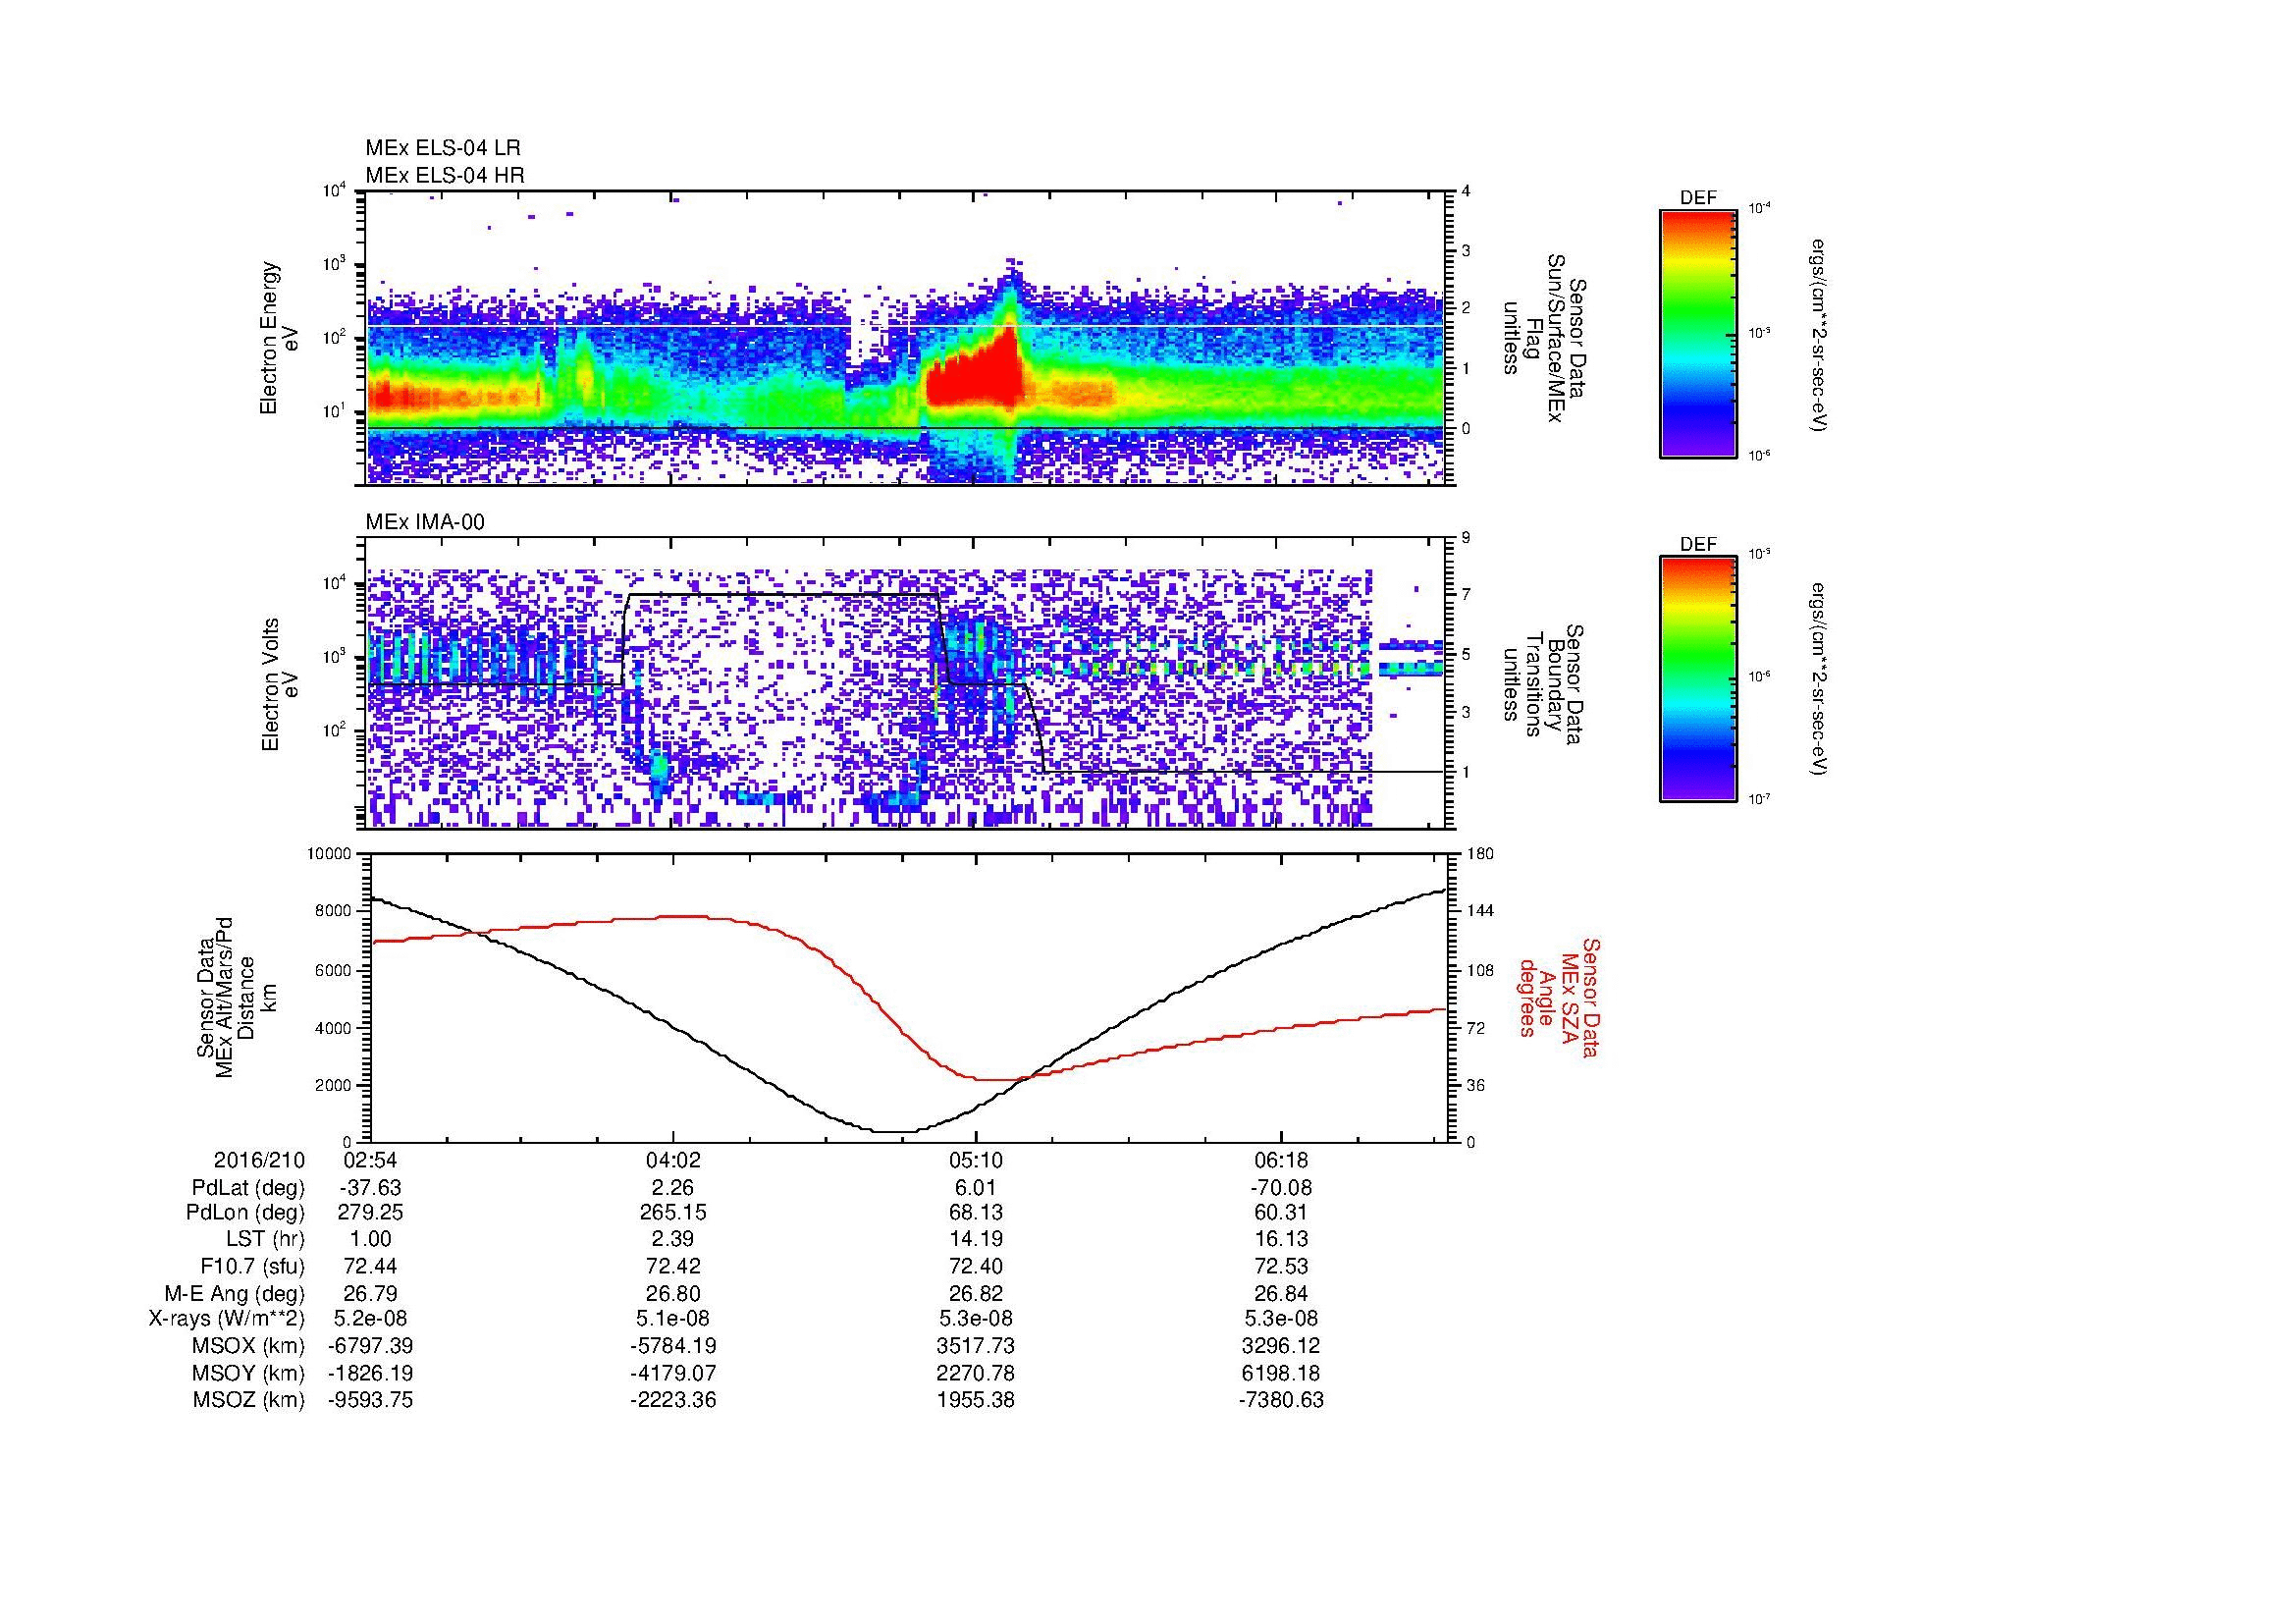Click the PdLat value -70.08
Image resolution: width=2296 pixels, height=1623 pixels.
coord(1281,1188)
